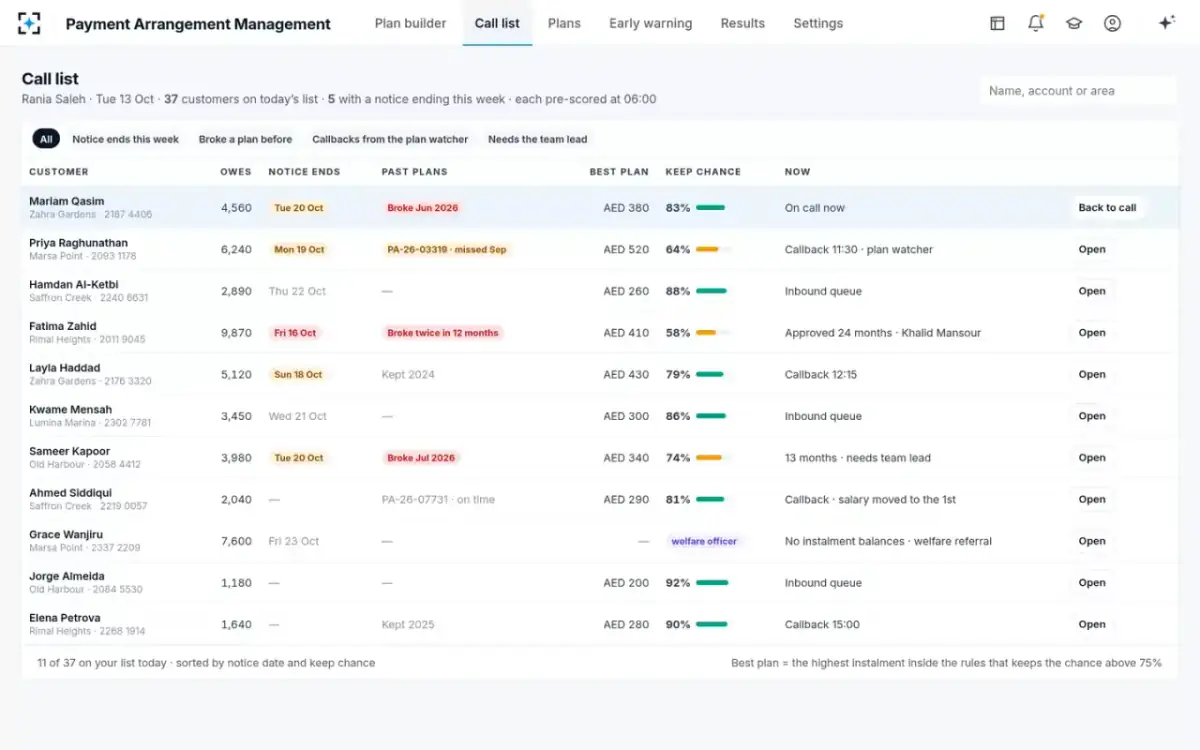Open the Early warning tab
The width and height of the screenshot is (1200, 750).
(x=650, y=23)
